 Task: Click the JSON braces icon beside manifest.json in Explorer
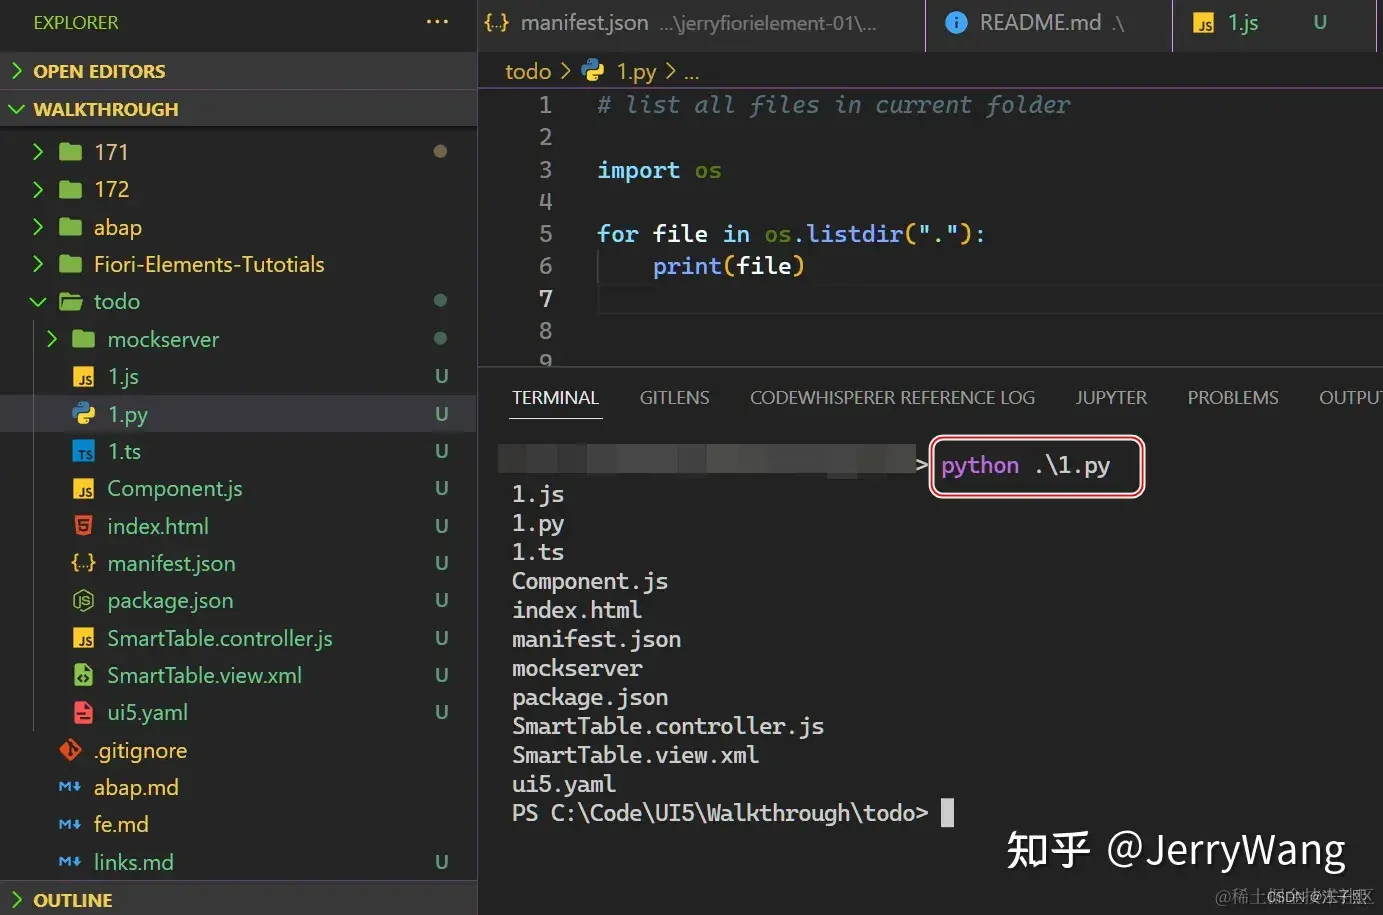pos(84,563)
